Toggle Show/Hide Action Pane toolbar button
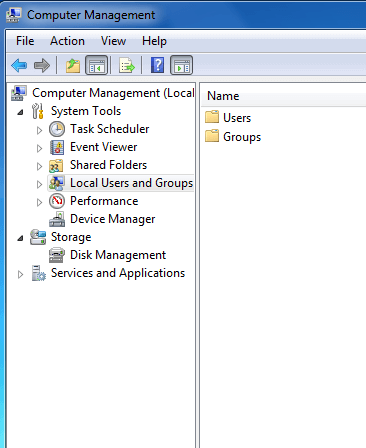This screenshot has height=448, width=366. coord(182,65)
